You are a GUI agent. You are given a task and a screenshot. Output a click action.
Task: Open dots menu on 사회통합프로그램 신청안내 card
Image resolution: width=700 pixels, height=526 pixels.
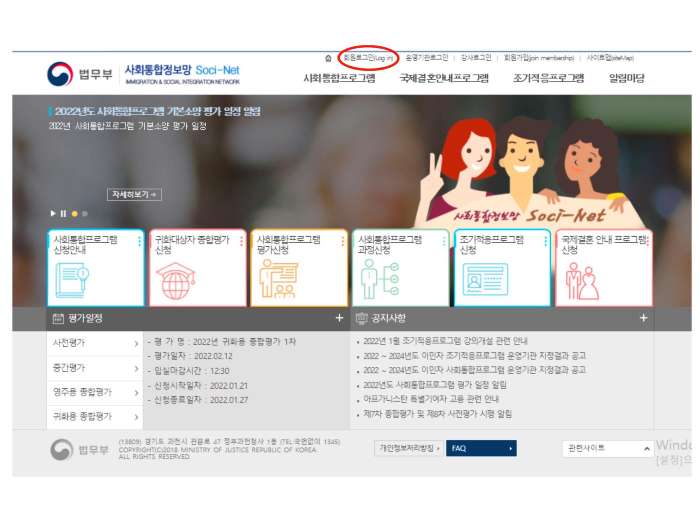139,241
